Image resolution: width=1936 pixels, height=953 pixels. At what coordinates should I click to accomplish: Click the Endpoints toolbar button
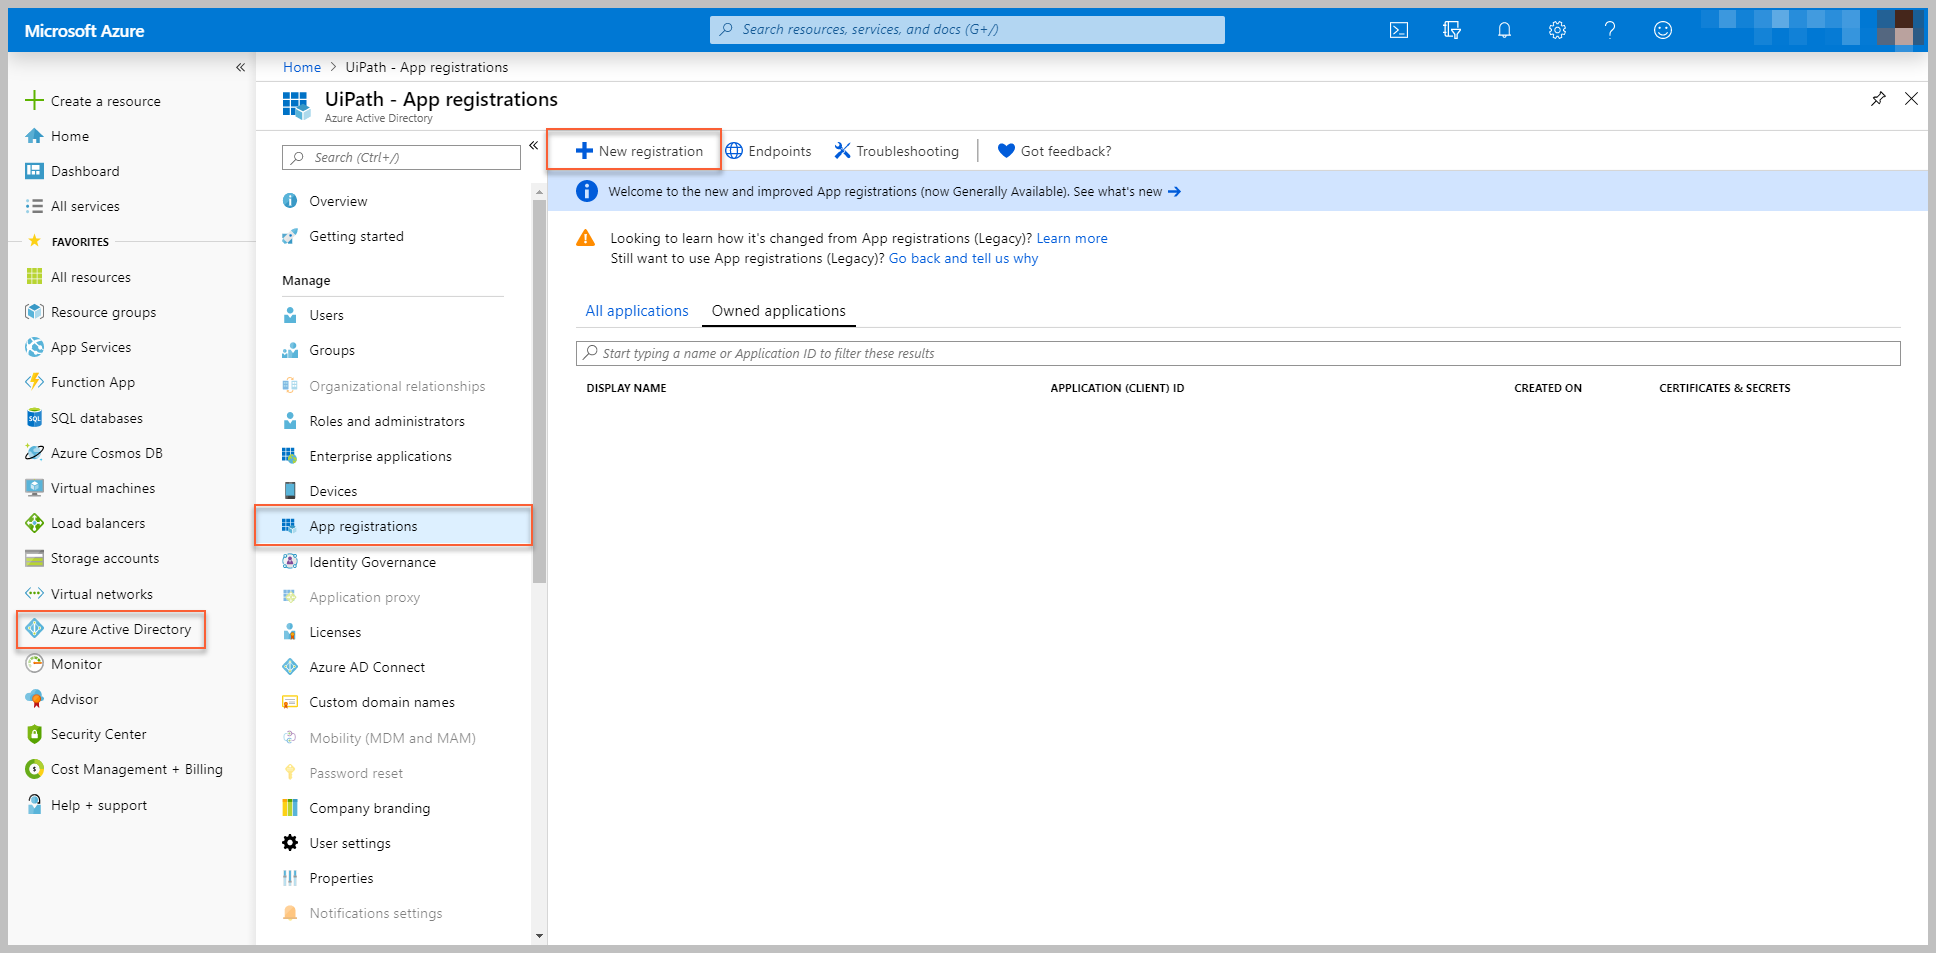coord(768,151)
